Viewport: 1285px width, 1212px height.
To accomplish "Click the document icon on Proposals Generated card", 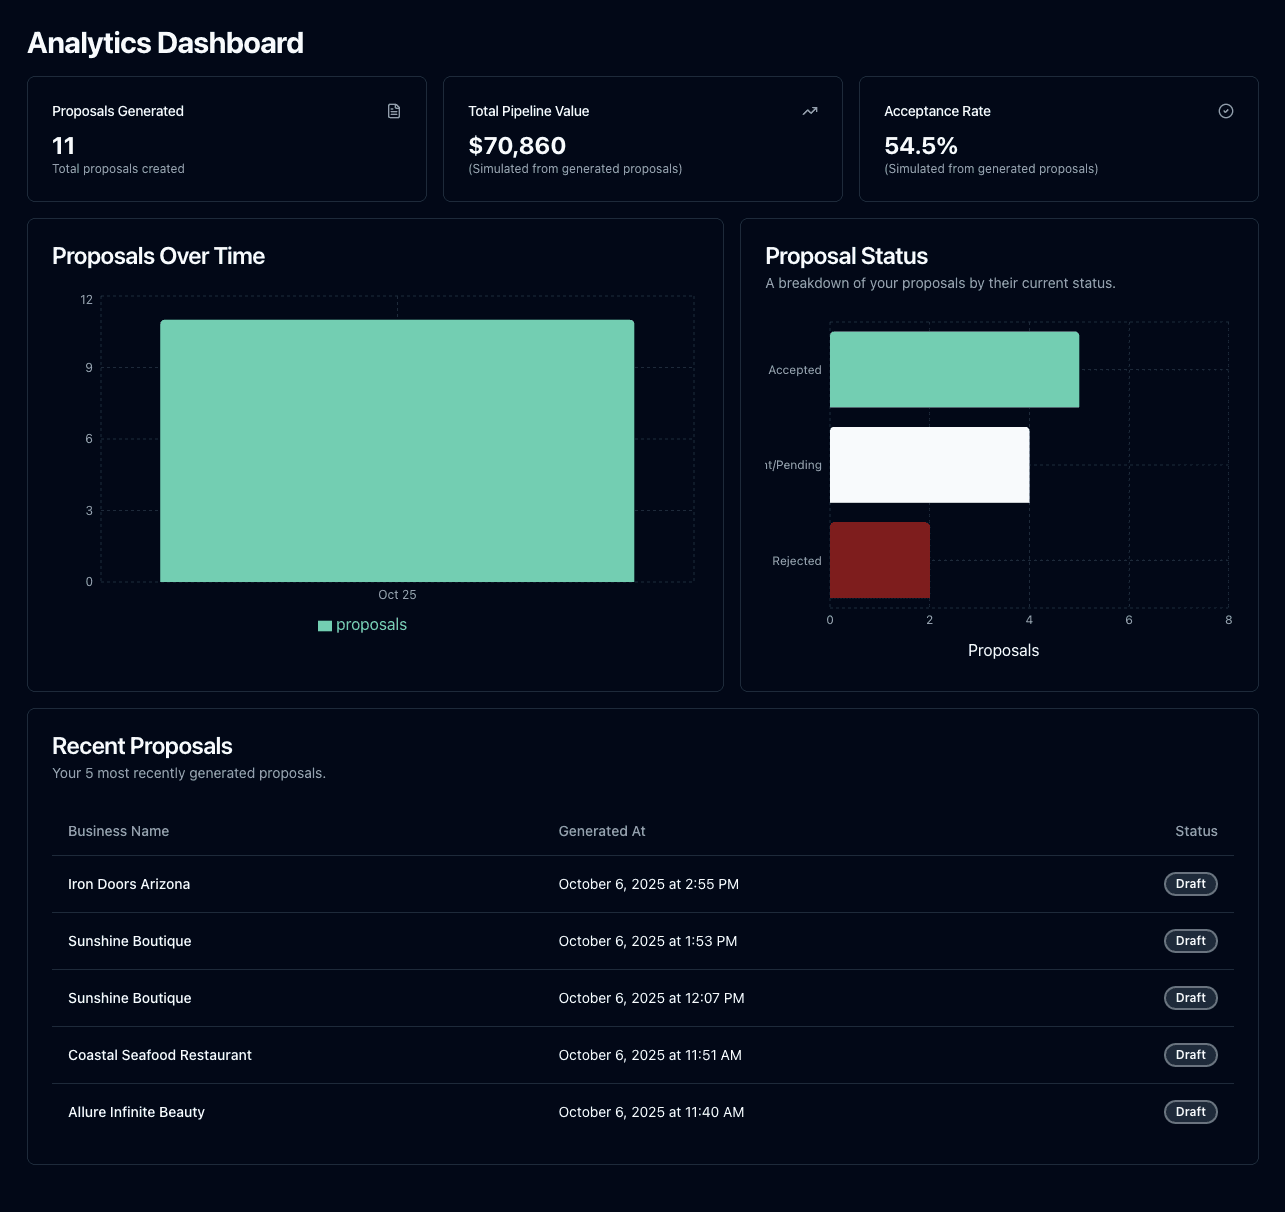I will [x=393, y=111].
